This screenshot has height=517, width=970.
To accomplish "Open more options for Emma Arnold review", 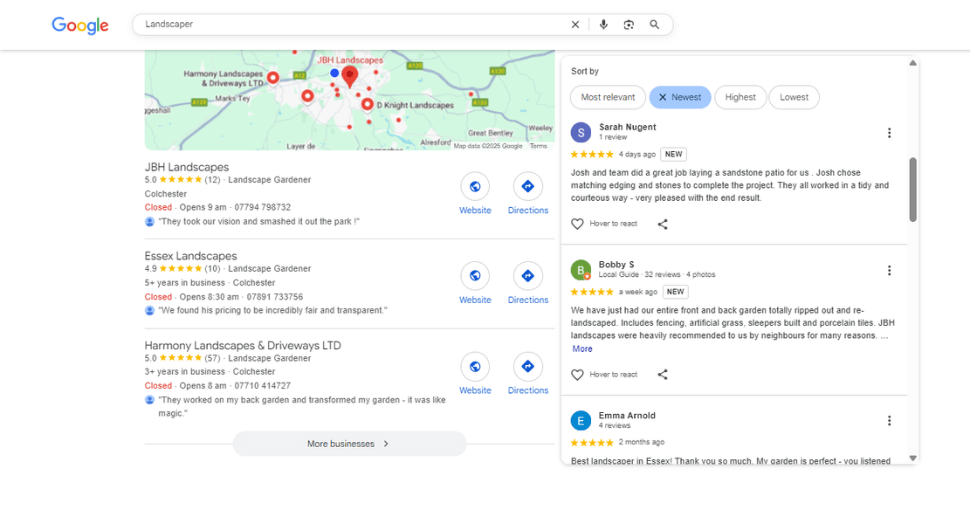I will coord(889,421).
